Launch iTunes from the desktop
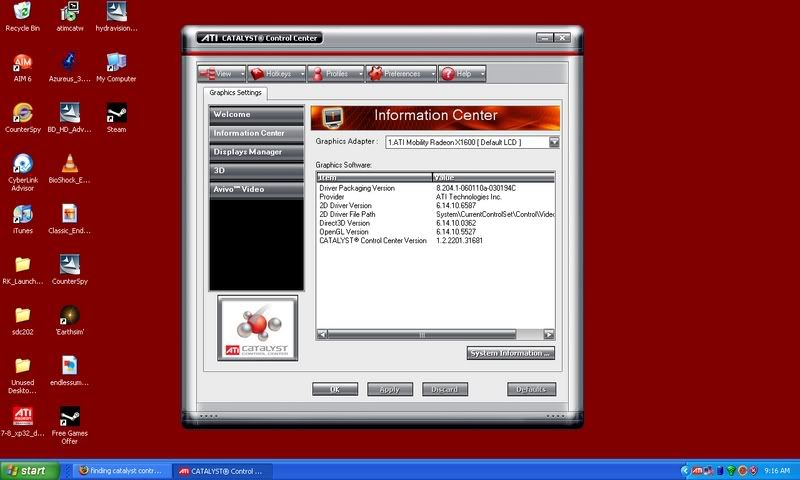 (22, 219)
